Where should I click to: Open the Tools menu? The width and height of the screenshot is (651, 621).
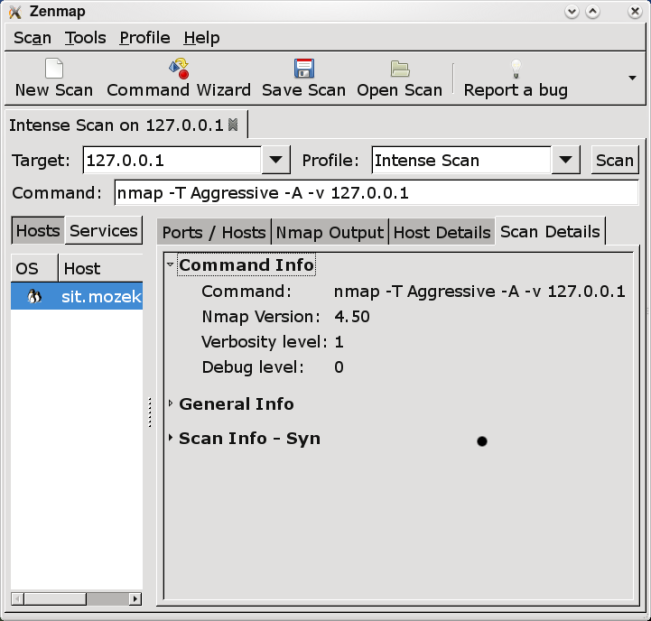tap(86, 38)
